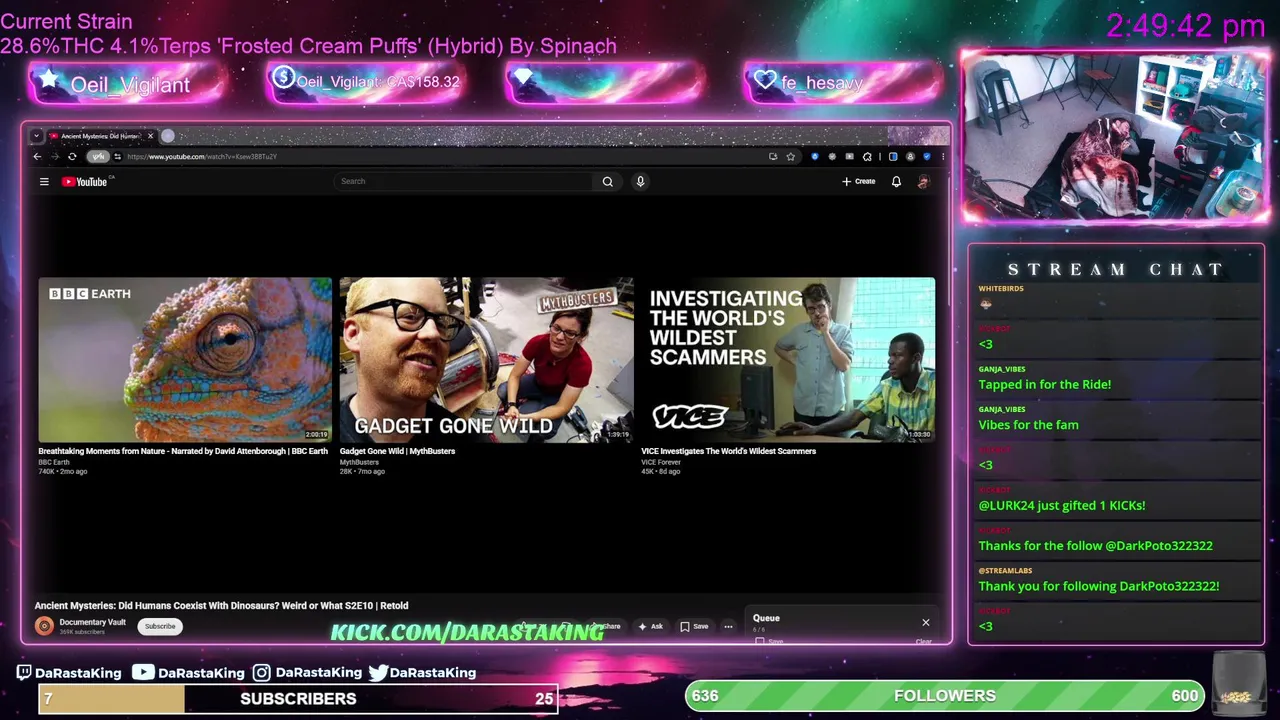The width and height of the screenshot is (1280, 720).
Task: Click the SUBSCRIBERS goal progress bar
Action: coord(298,698)
